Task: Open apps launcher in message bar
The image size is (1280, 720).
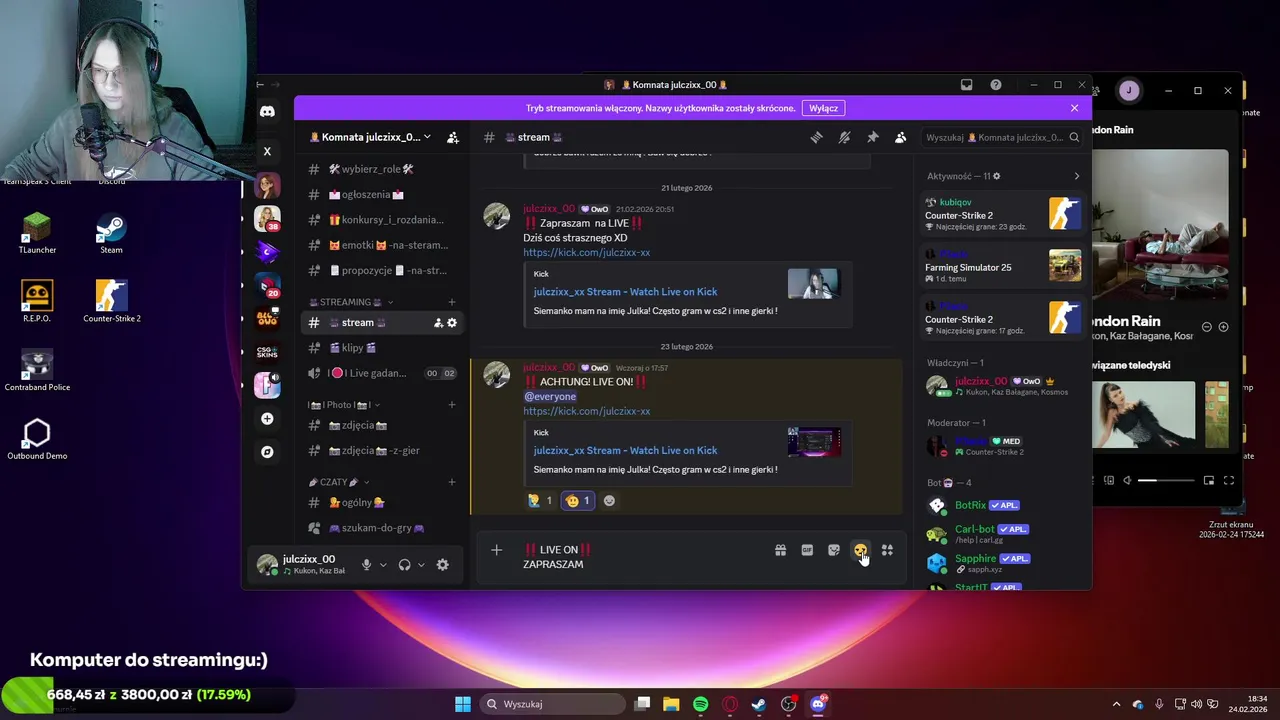Action: tap(887, 550)
